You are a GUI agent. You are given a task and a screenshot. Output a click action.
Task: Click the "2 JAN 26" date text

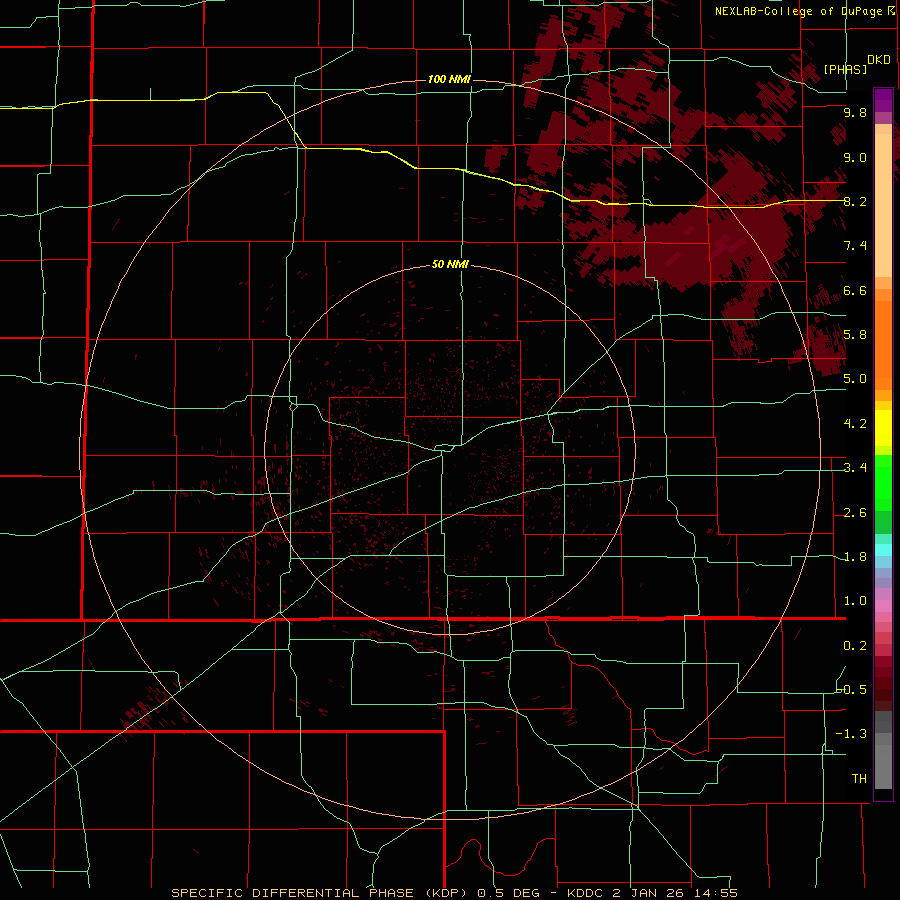(650, 893)
